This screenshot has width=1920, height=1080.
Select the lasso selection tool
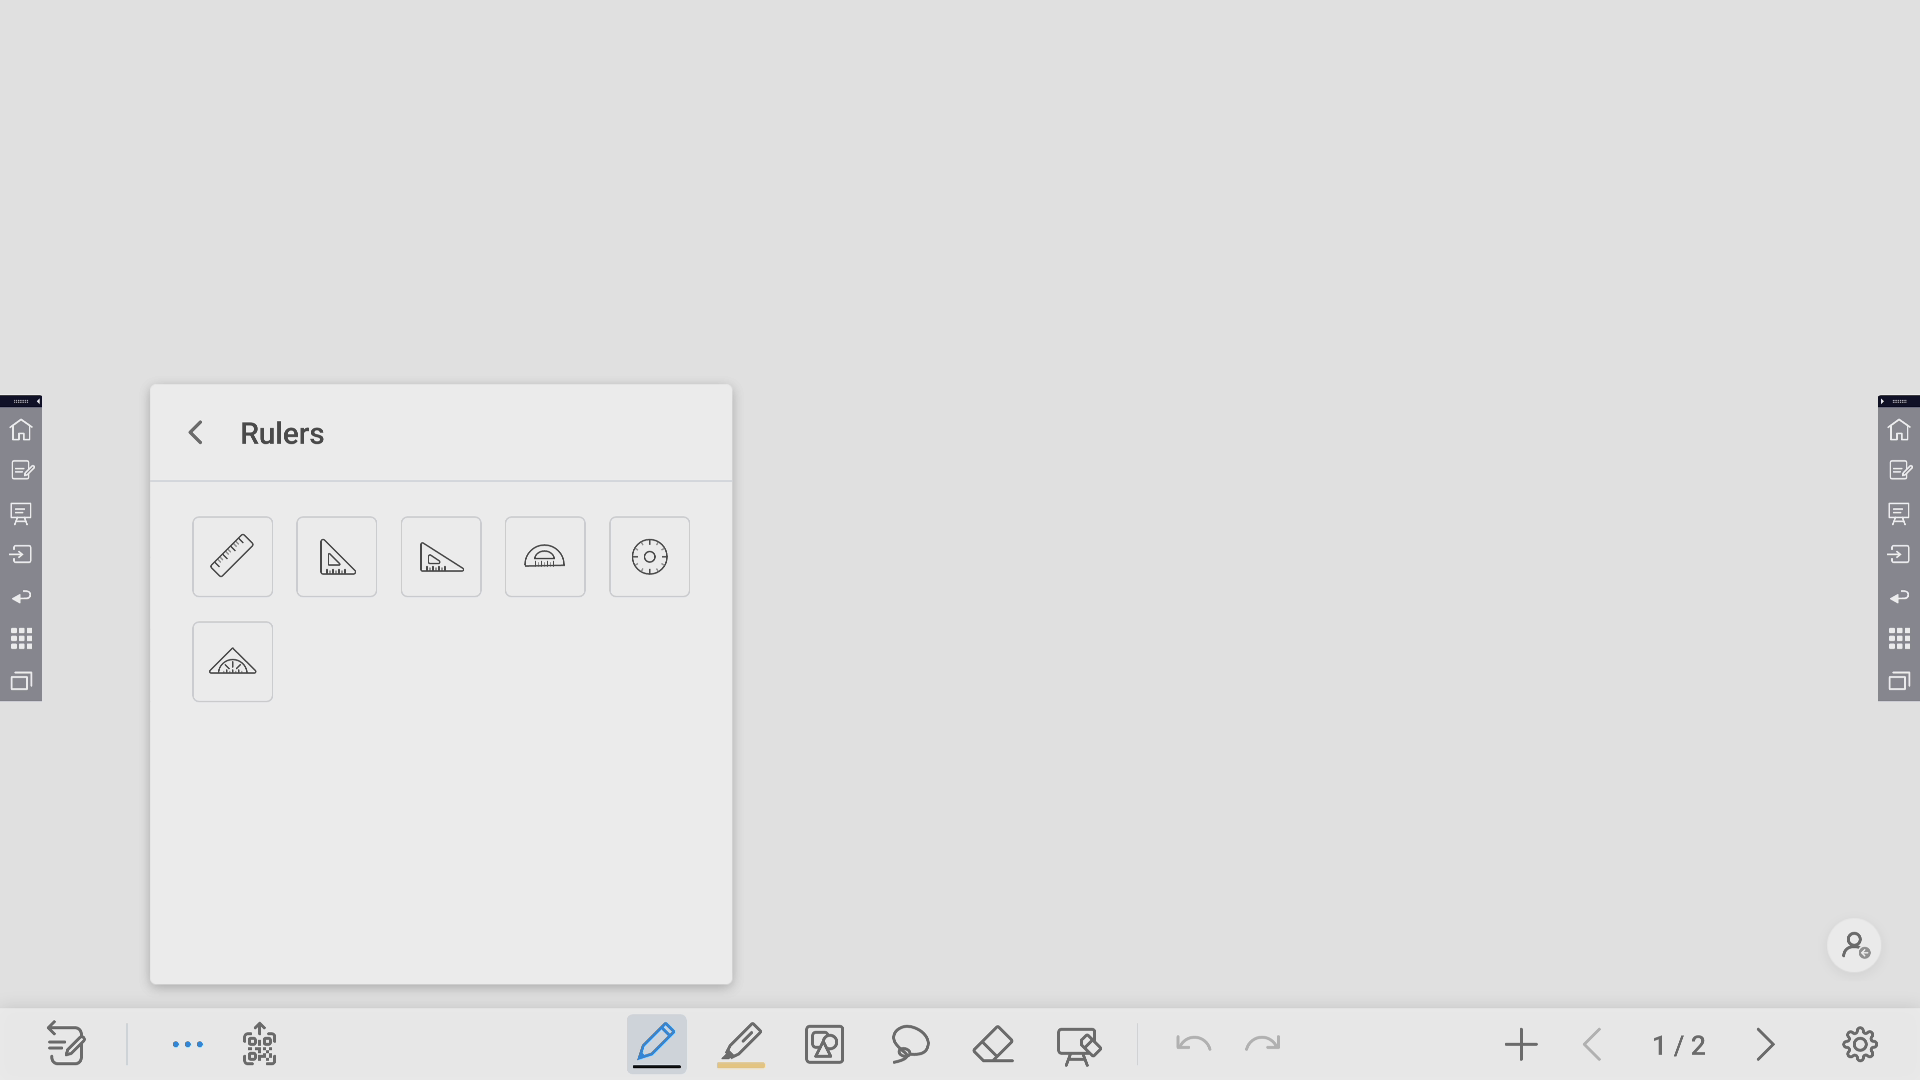[x=910, y=1044]
